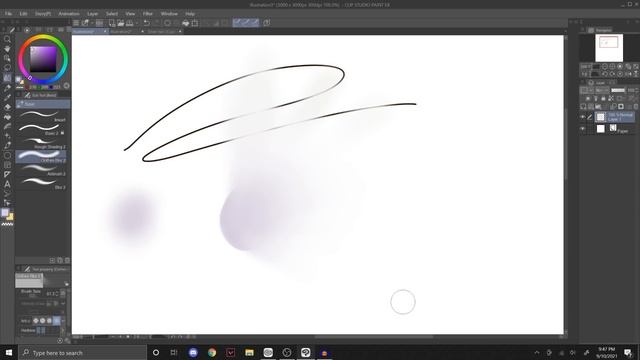Toggle lock layer icon in Layer panel
The height and width of the screenshot is (360, 640).
click(603, 99)
